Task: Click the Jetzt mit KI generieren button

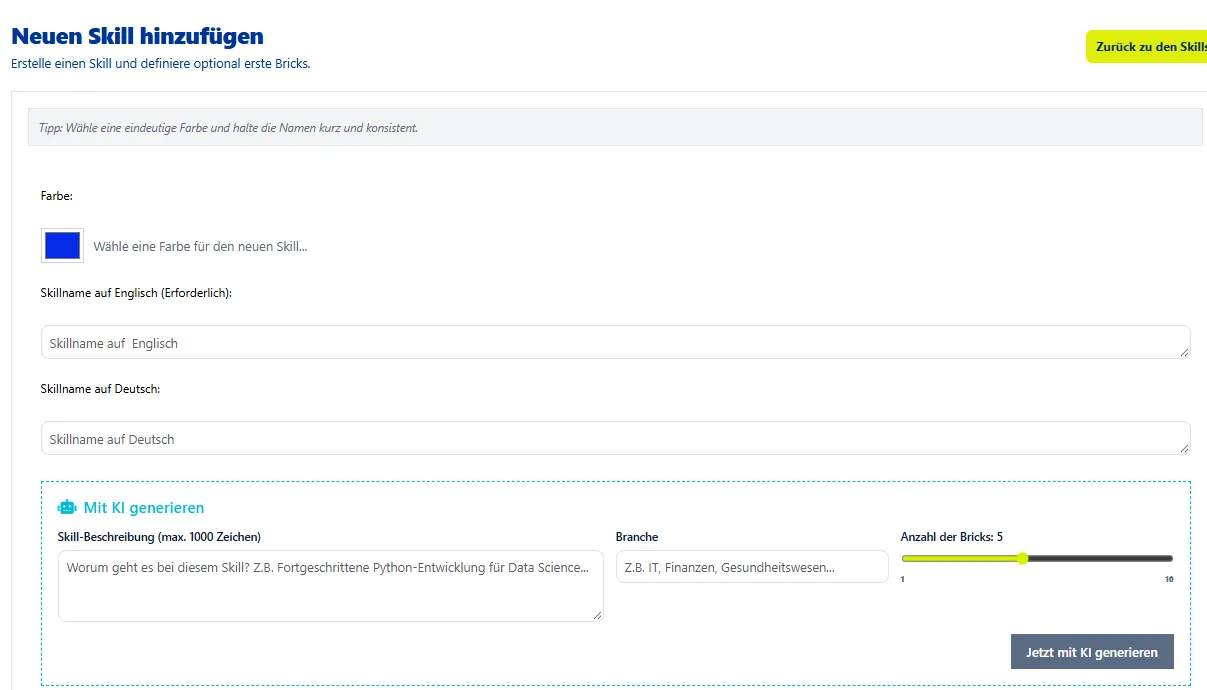Action: tap(1092, 652)
